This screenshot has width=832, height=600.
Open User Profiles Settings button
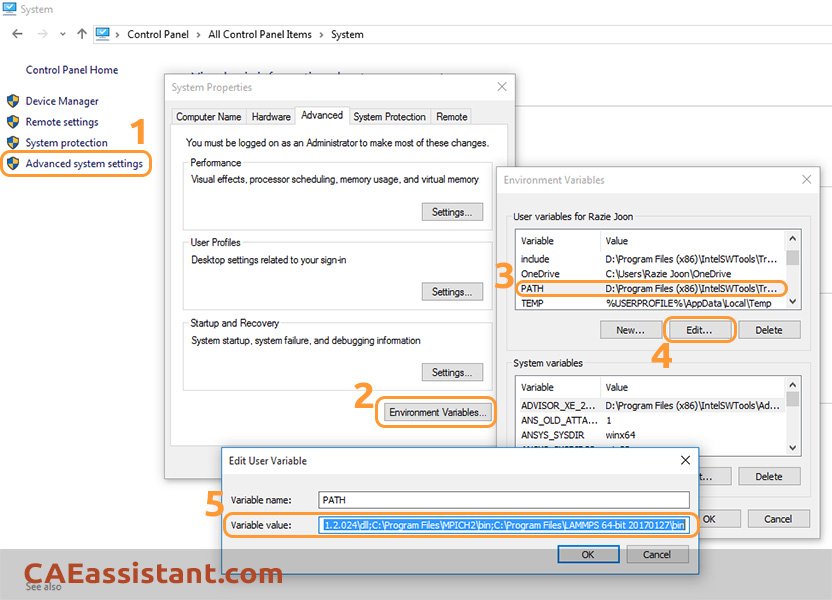(452, 292)
